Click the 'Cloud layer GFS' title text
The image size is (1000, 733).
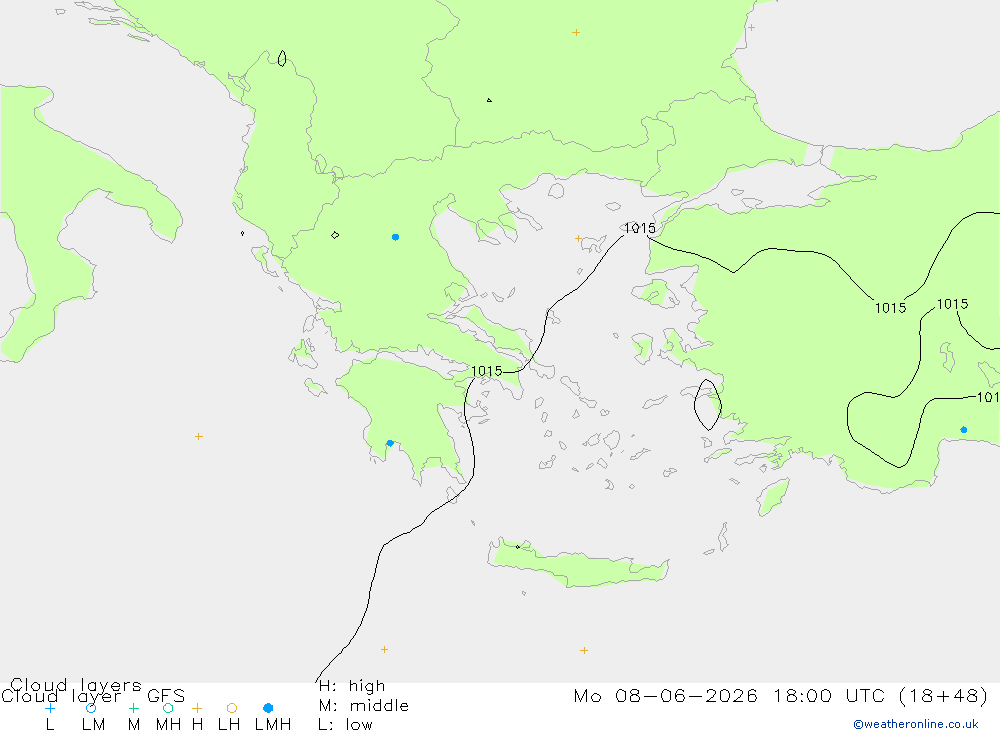coord(93,696)
